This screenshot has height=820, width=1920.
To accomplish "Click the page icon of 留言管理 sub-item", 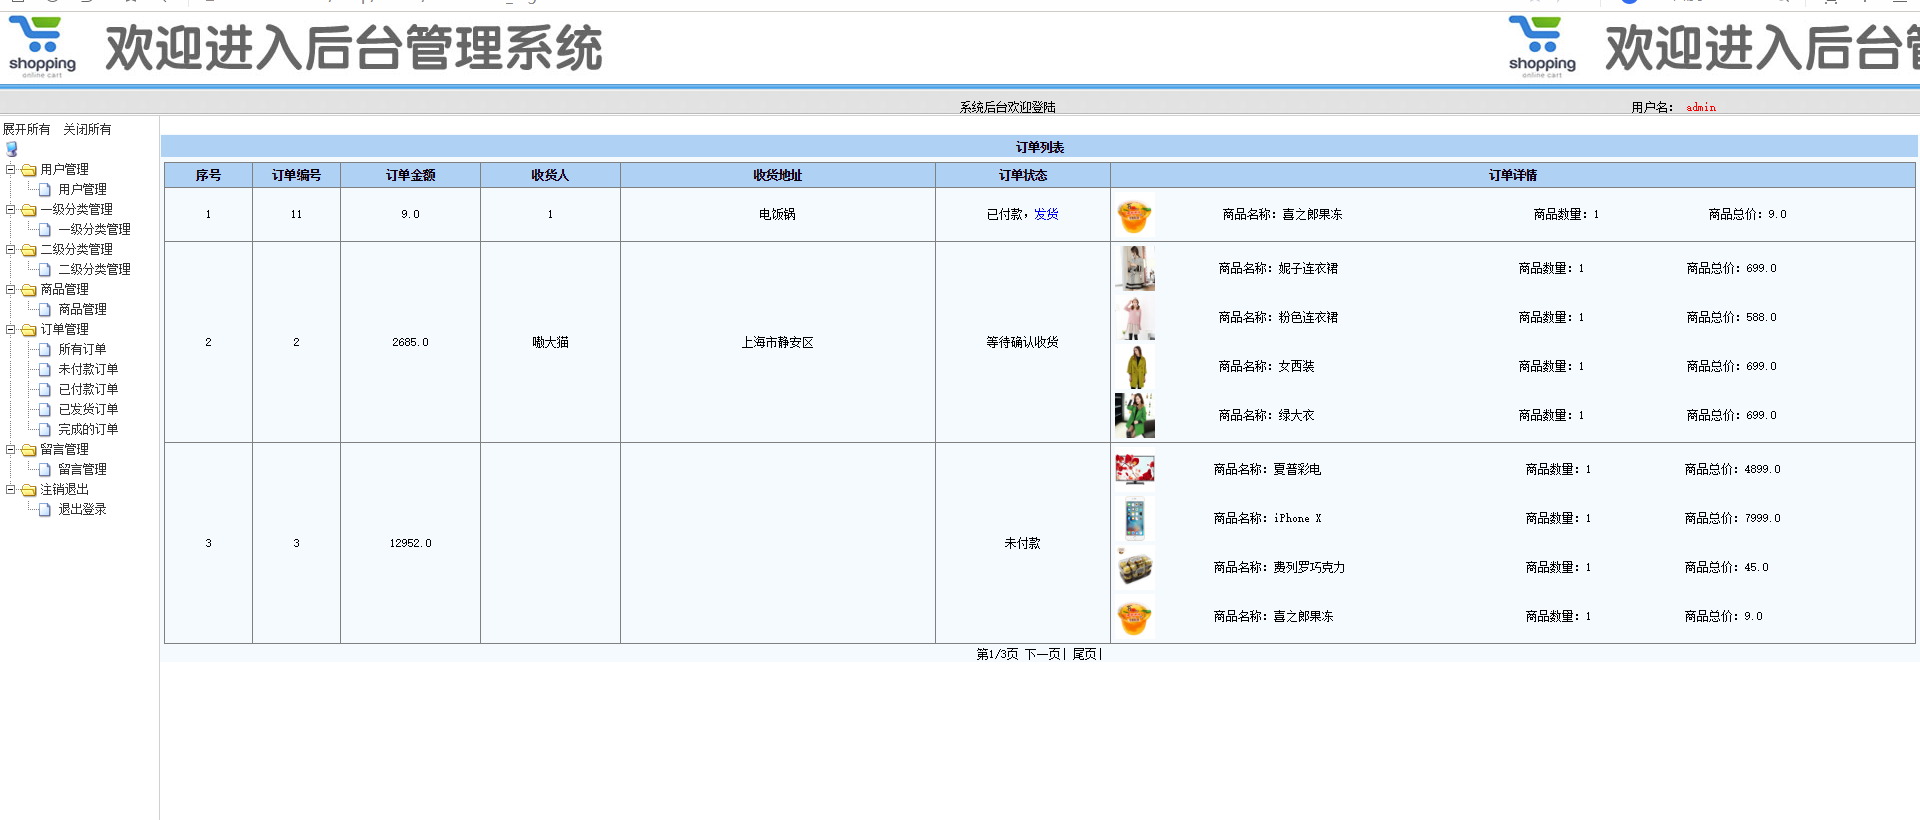I will click(x=45, y=469).
